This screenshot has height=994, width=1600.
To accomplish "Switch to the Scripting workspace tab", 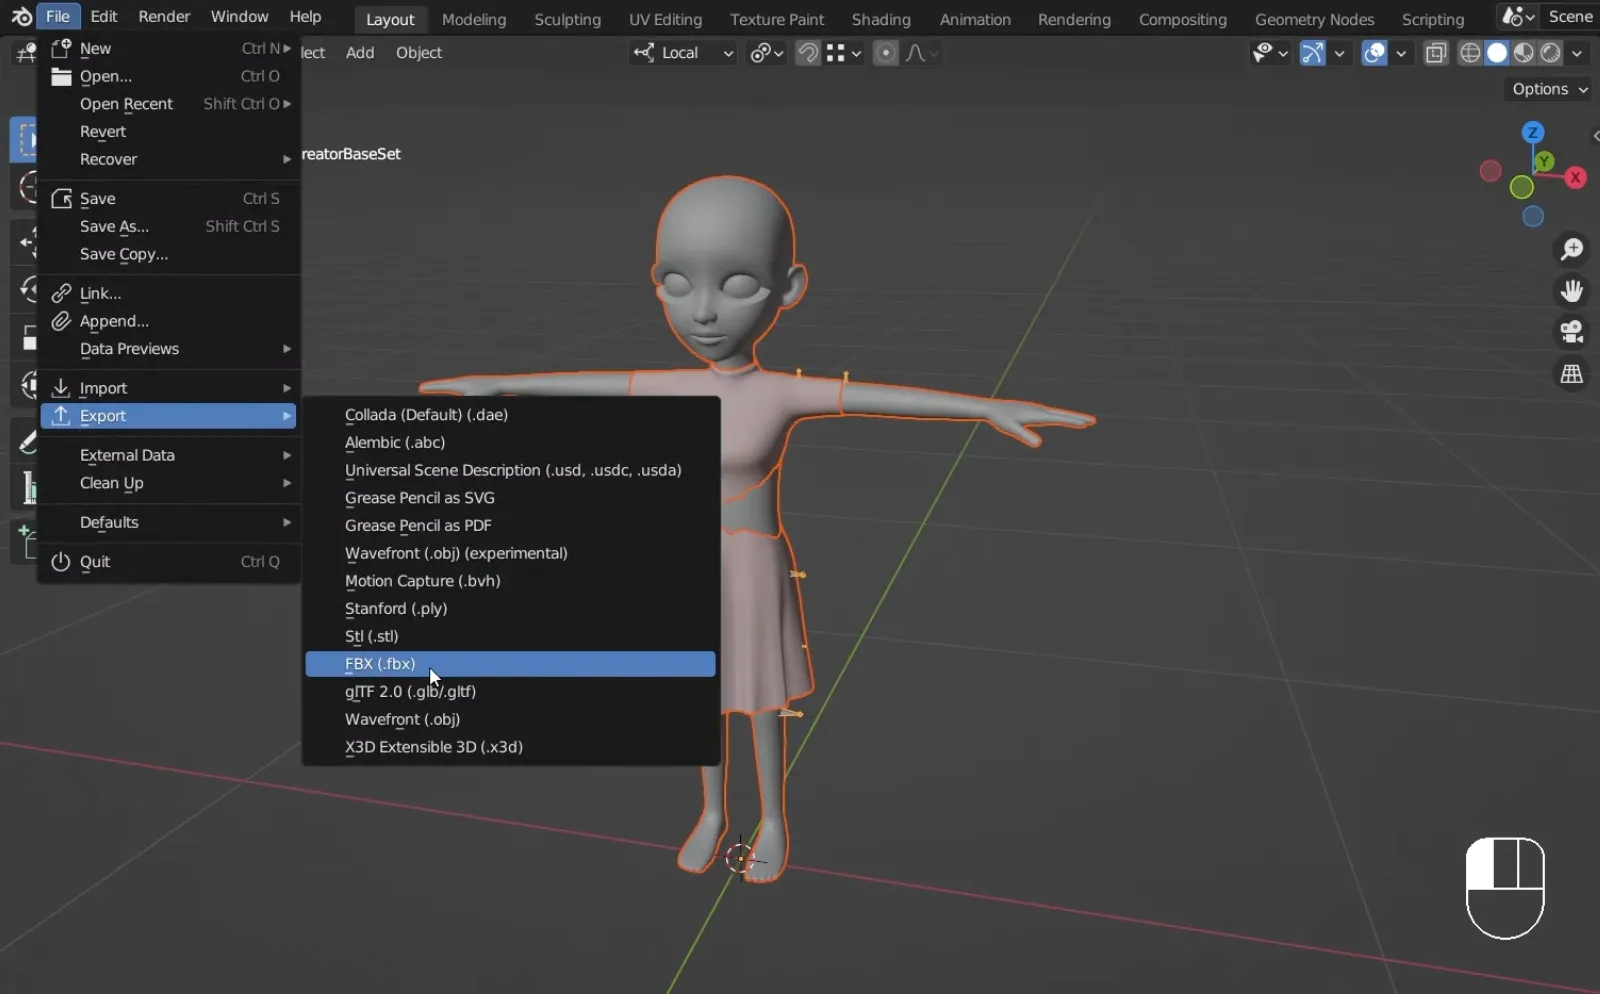I will [1432, 19].
